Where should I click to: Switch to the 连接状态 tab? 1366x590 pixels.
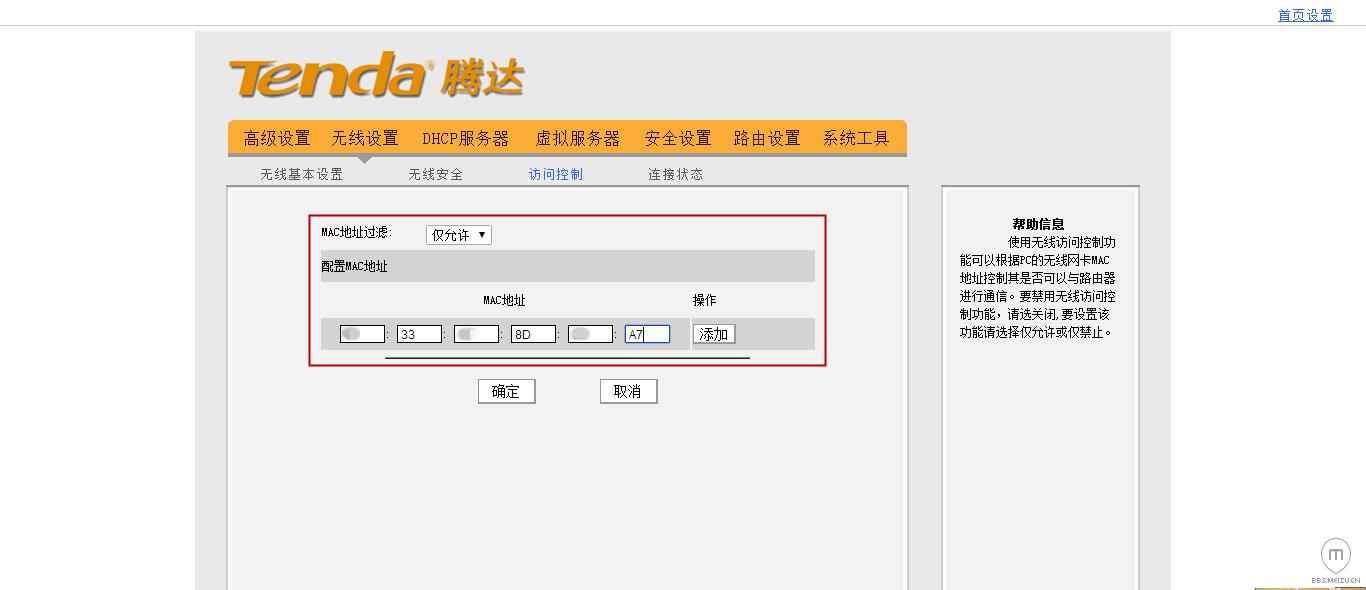click(x=675, y=173)
